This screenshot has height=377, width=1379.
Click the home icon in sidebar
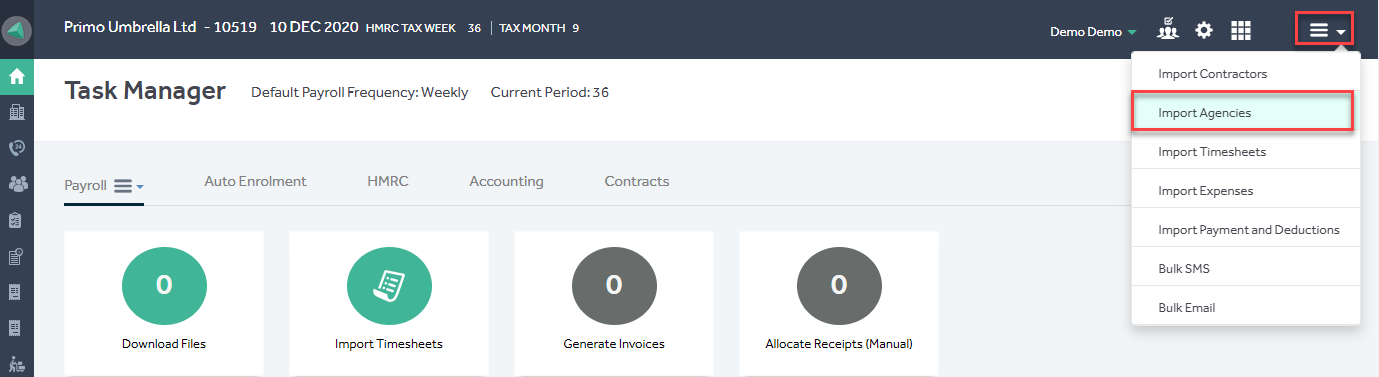click(x=16, y=76)
